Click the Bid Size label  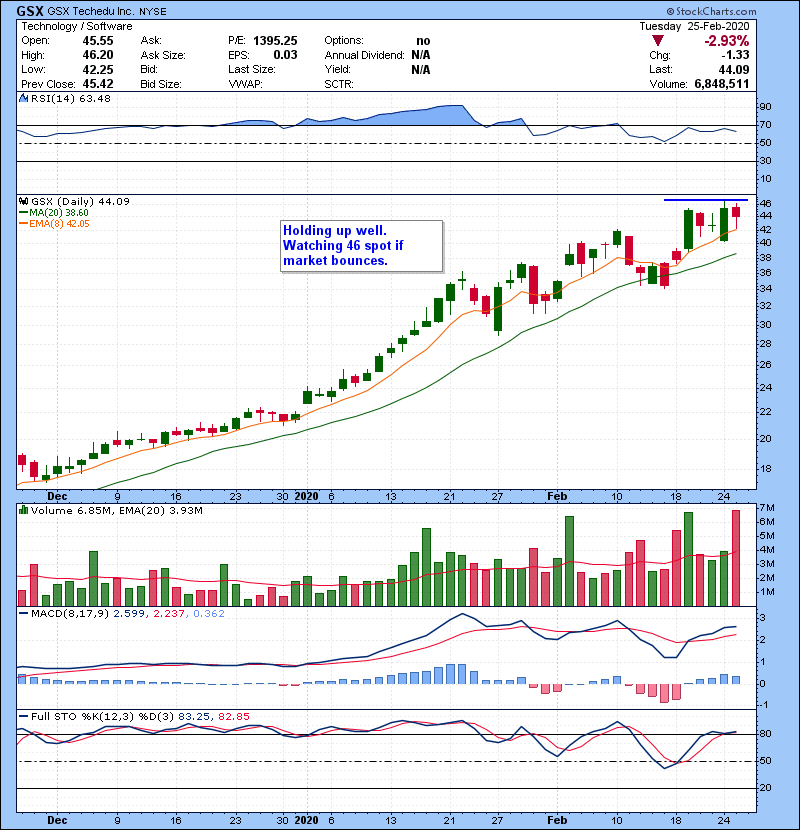(161, 84)
